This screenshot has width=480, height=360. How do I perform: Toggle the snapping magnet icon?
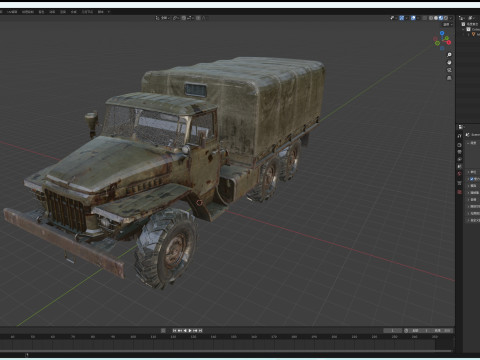[x=184, y=18]
